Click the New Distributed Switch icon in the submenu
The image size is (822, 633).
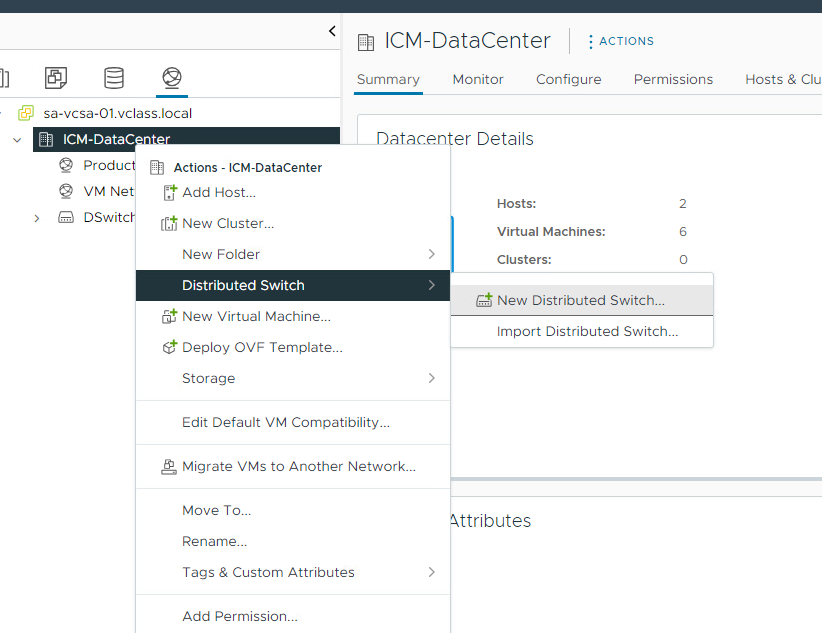[484, 300]
